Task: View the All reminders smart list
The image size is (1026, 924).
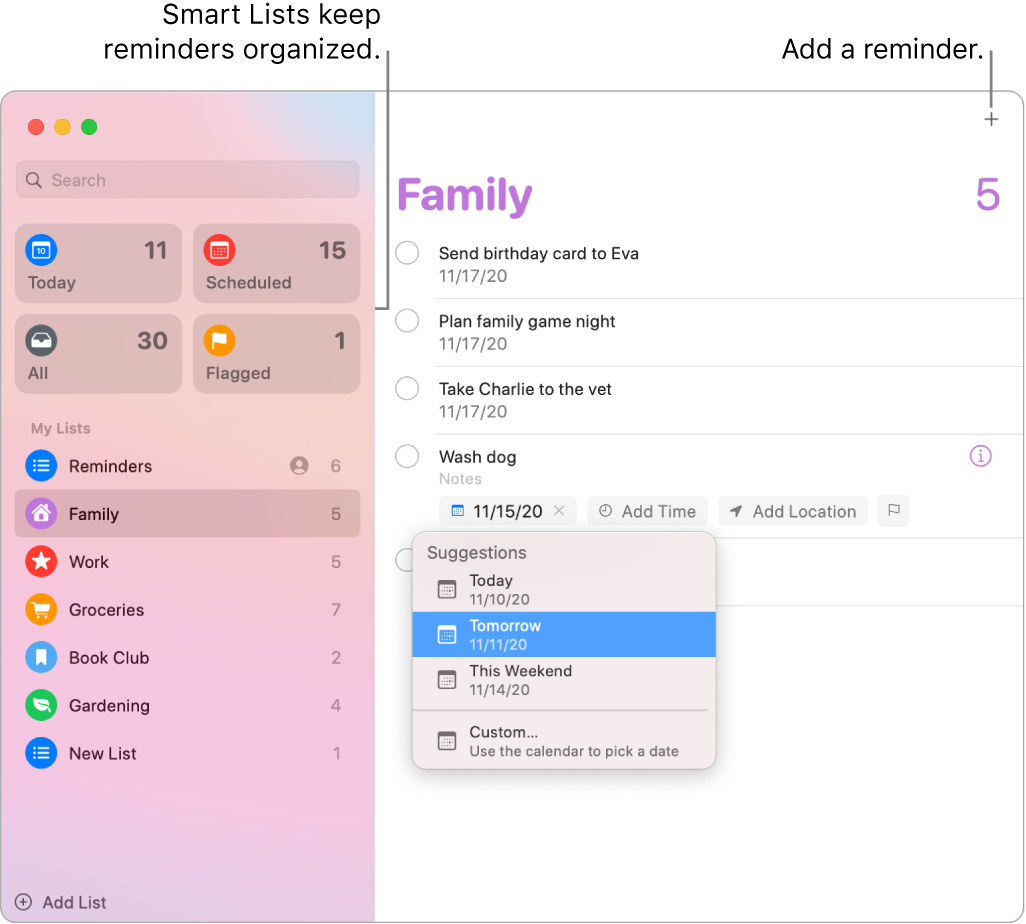Action: [x=97, y=353]
